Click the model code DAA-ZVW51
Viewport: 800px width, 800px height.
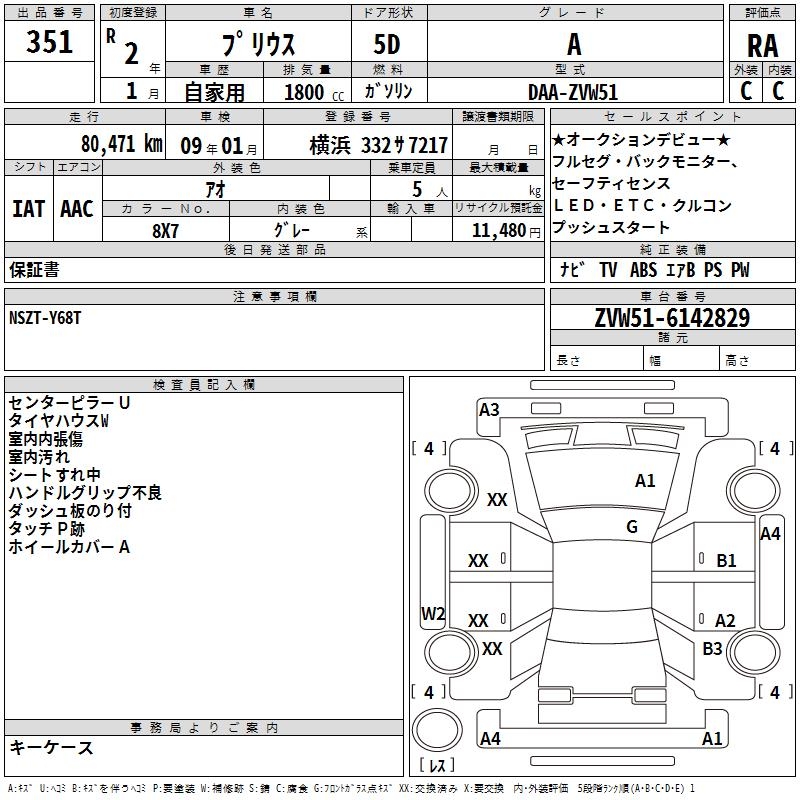point(573,92)
